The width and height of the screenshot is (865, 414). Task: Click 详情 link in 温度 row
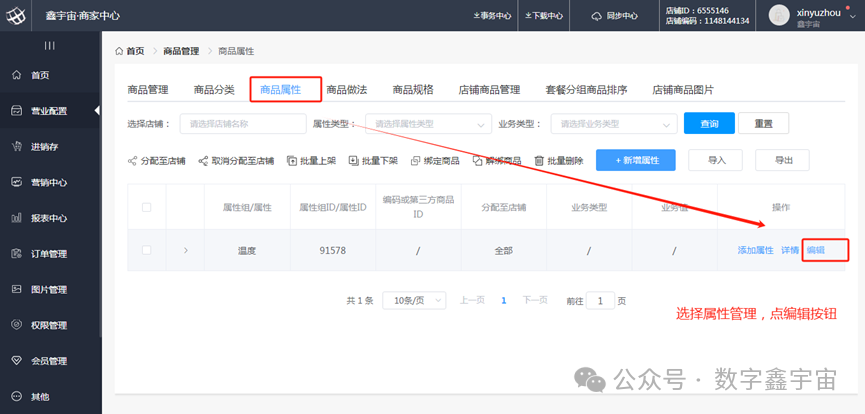point(789,250)
